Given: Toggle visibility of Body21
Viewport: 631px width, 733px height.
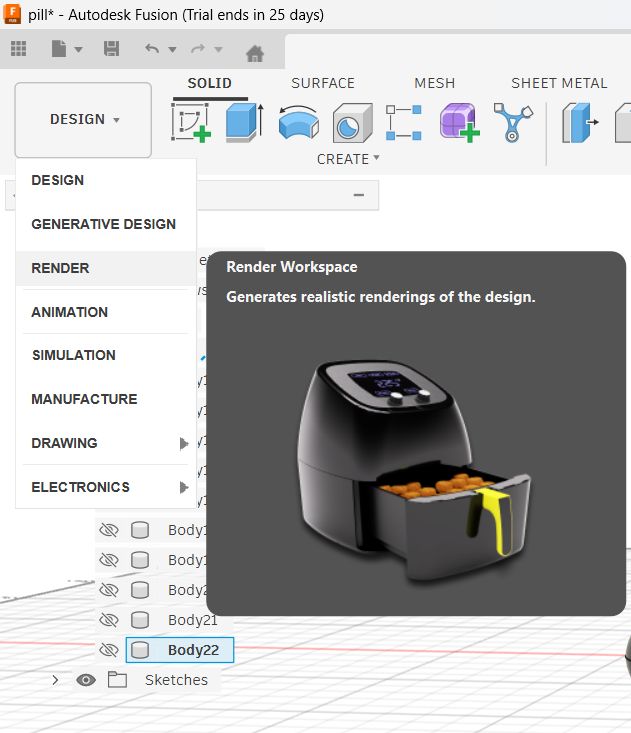Looking at the screenshot, I should [x=108, y=620].
